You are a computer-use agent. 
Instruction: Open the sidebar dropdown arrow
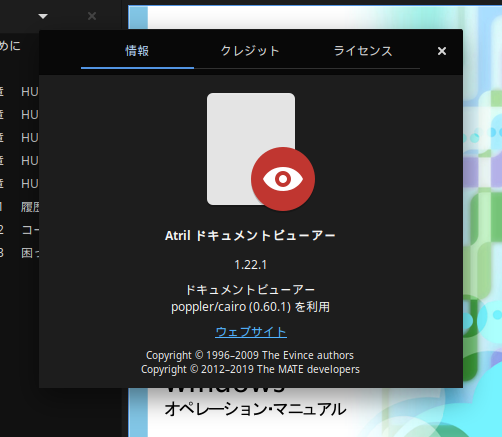[x=43, y=16]
